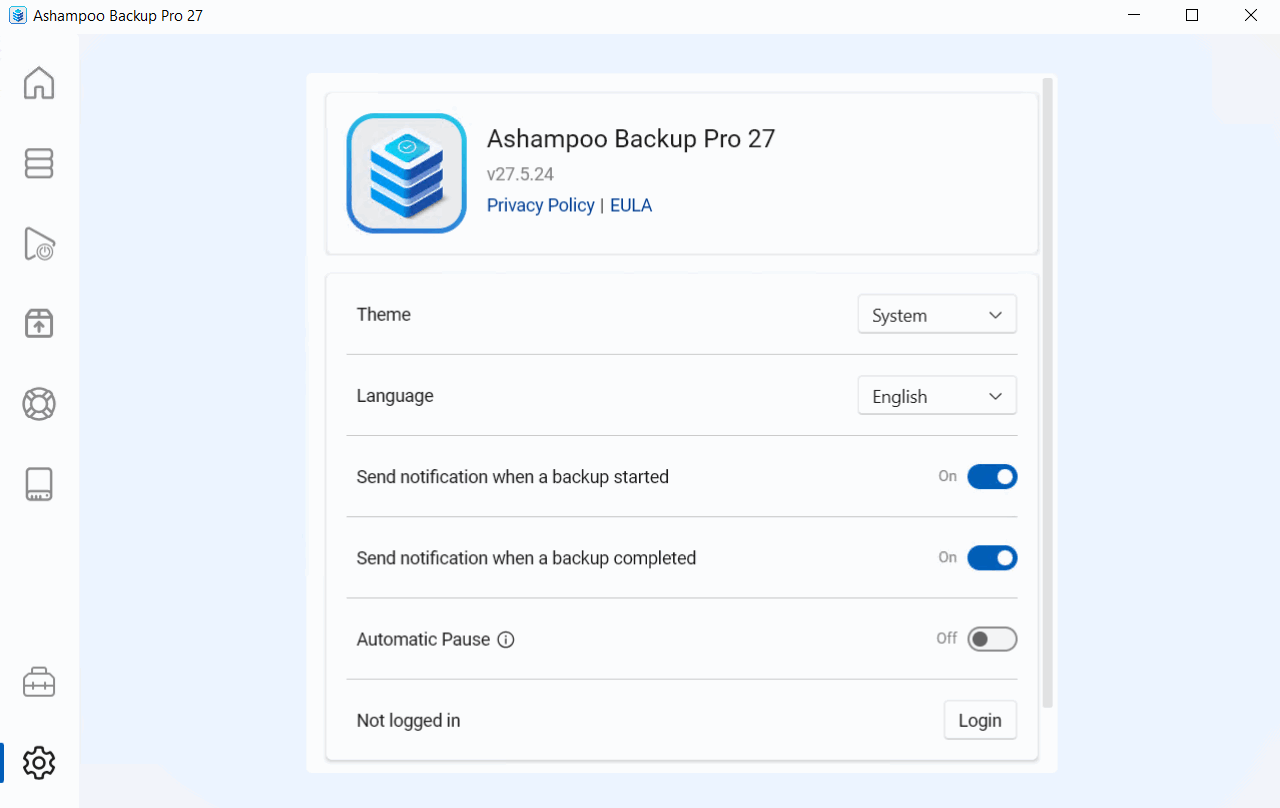Click the Ashampoo title bar icon
This screenshot has height=808, width=1280.
pyautogui.click(x=17, y=16)
